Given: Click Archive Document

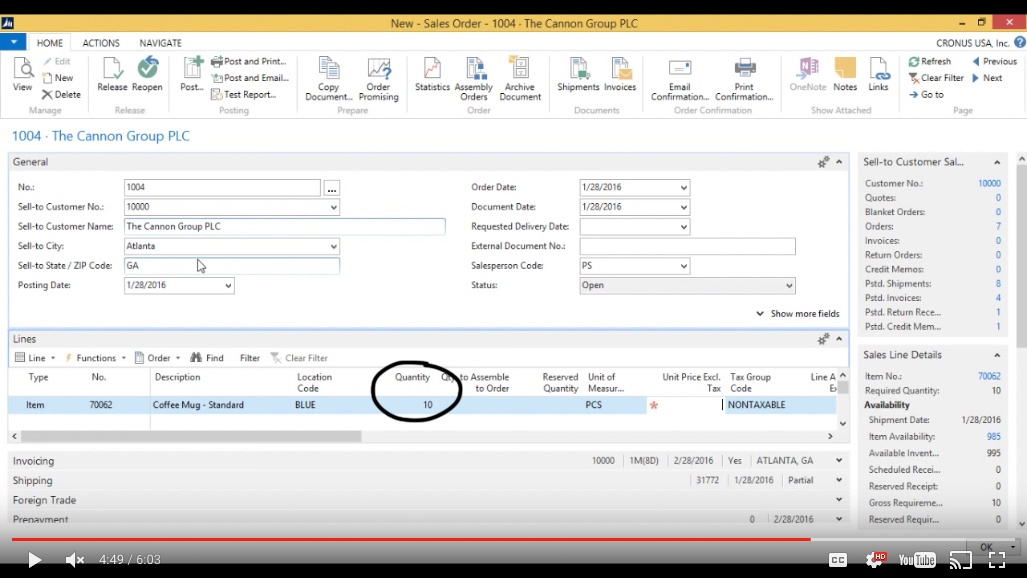Looking at the screenshot, I should point(520,79).
